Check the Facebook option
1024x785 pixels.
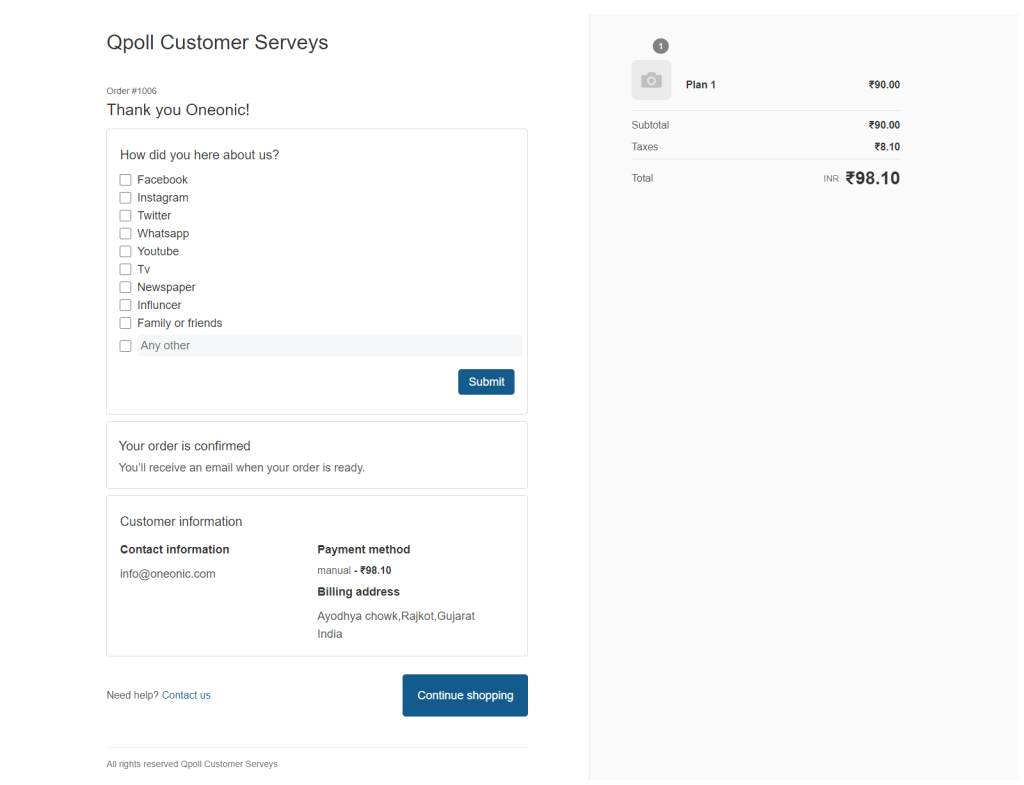(x=125, y=180)
